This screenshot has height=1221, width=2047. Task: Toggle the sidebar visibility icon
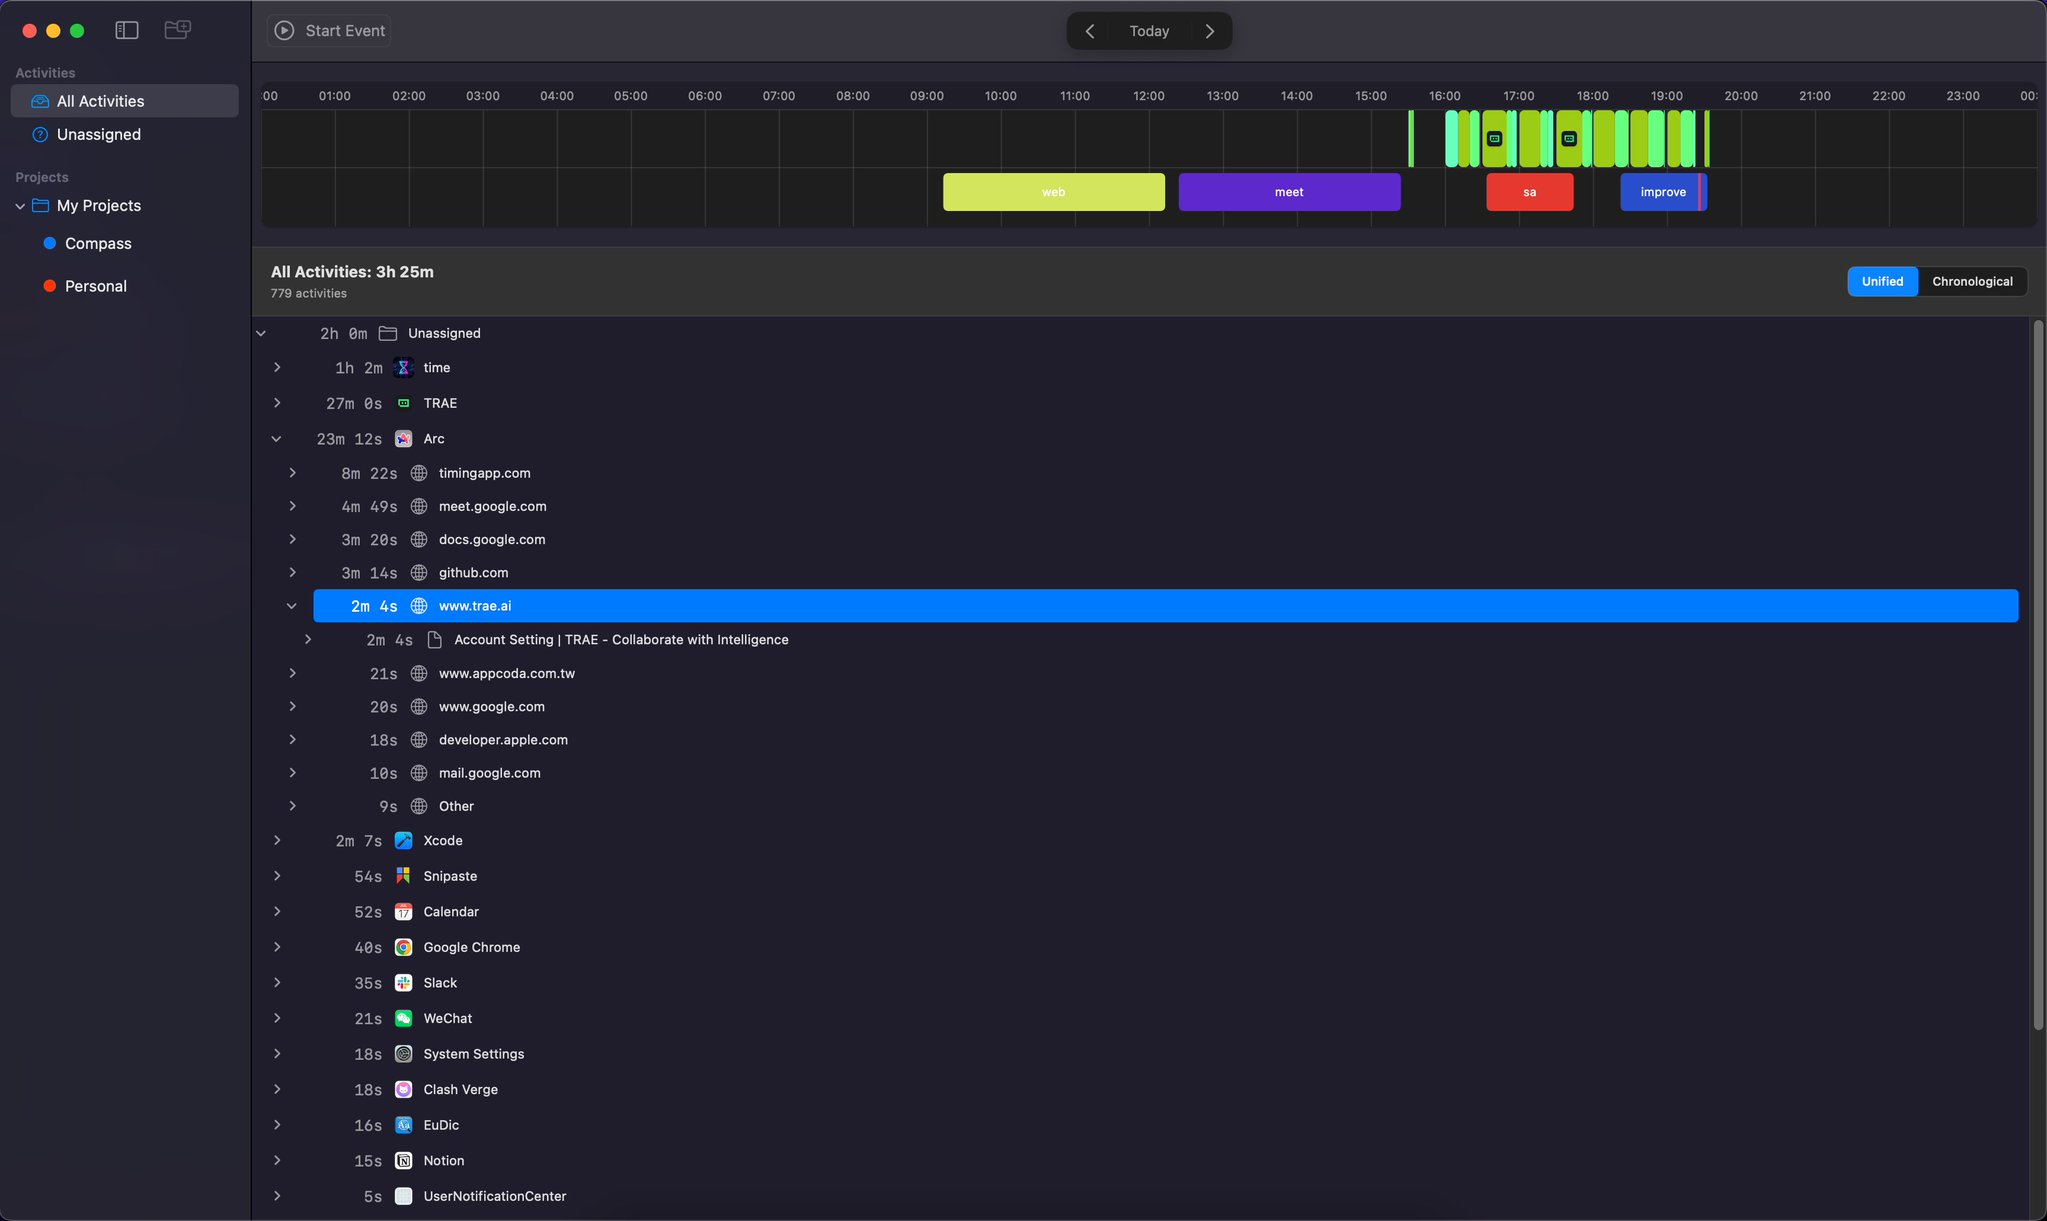(127, 30)
